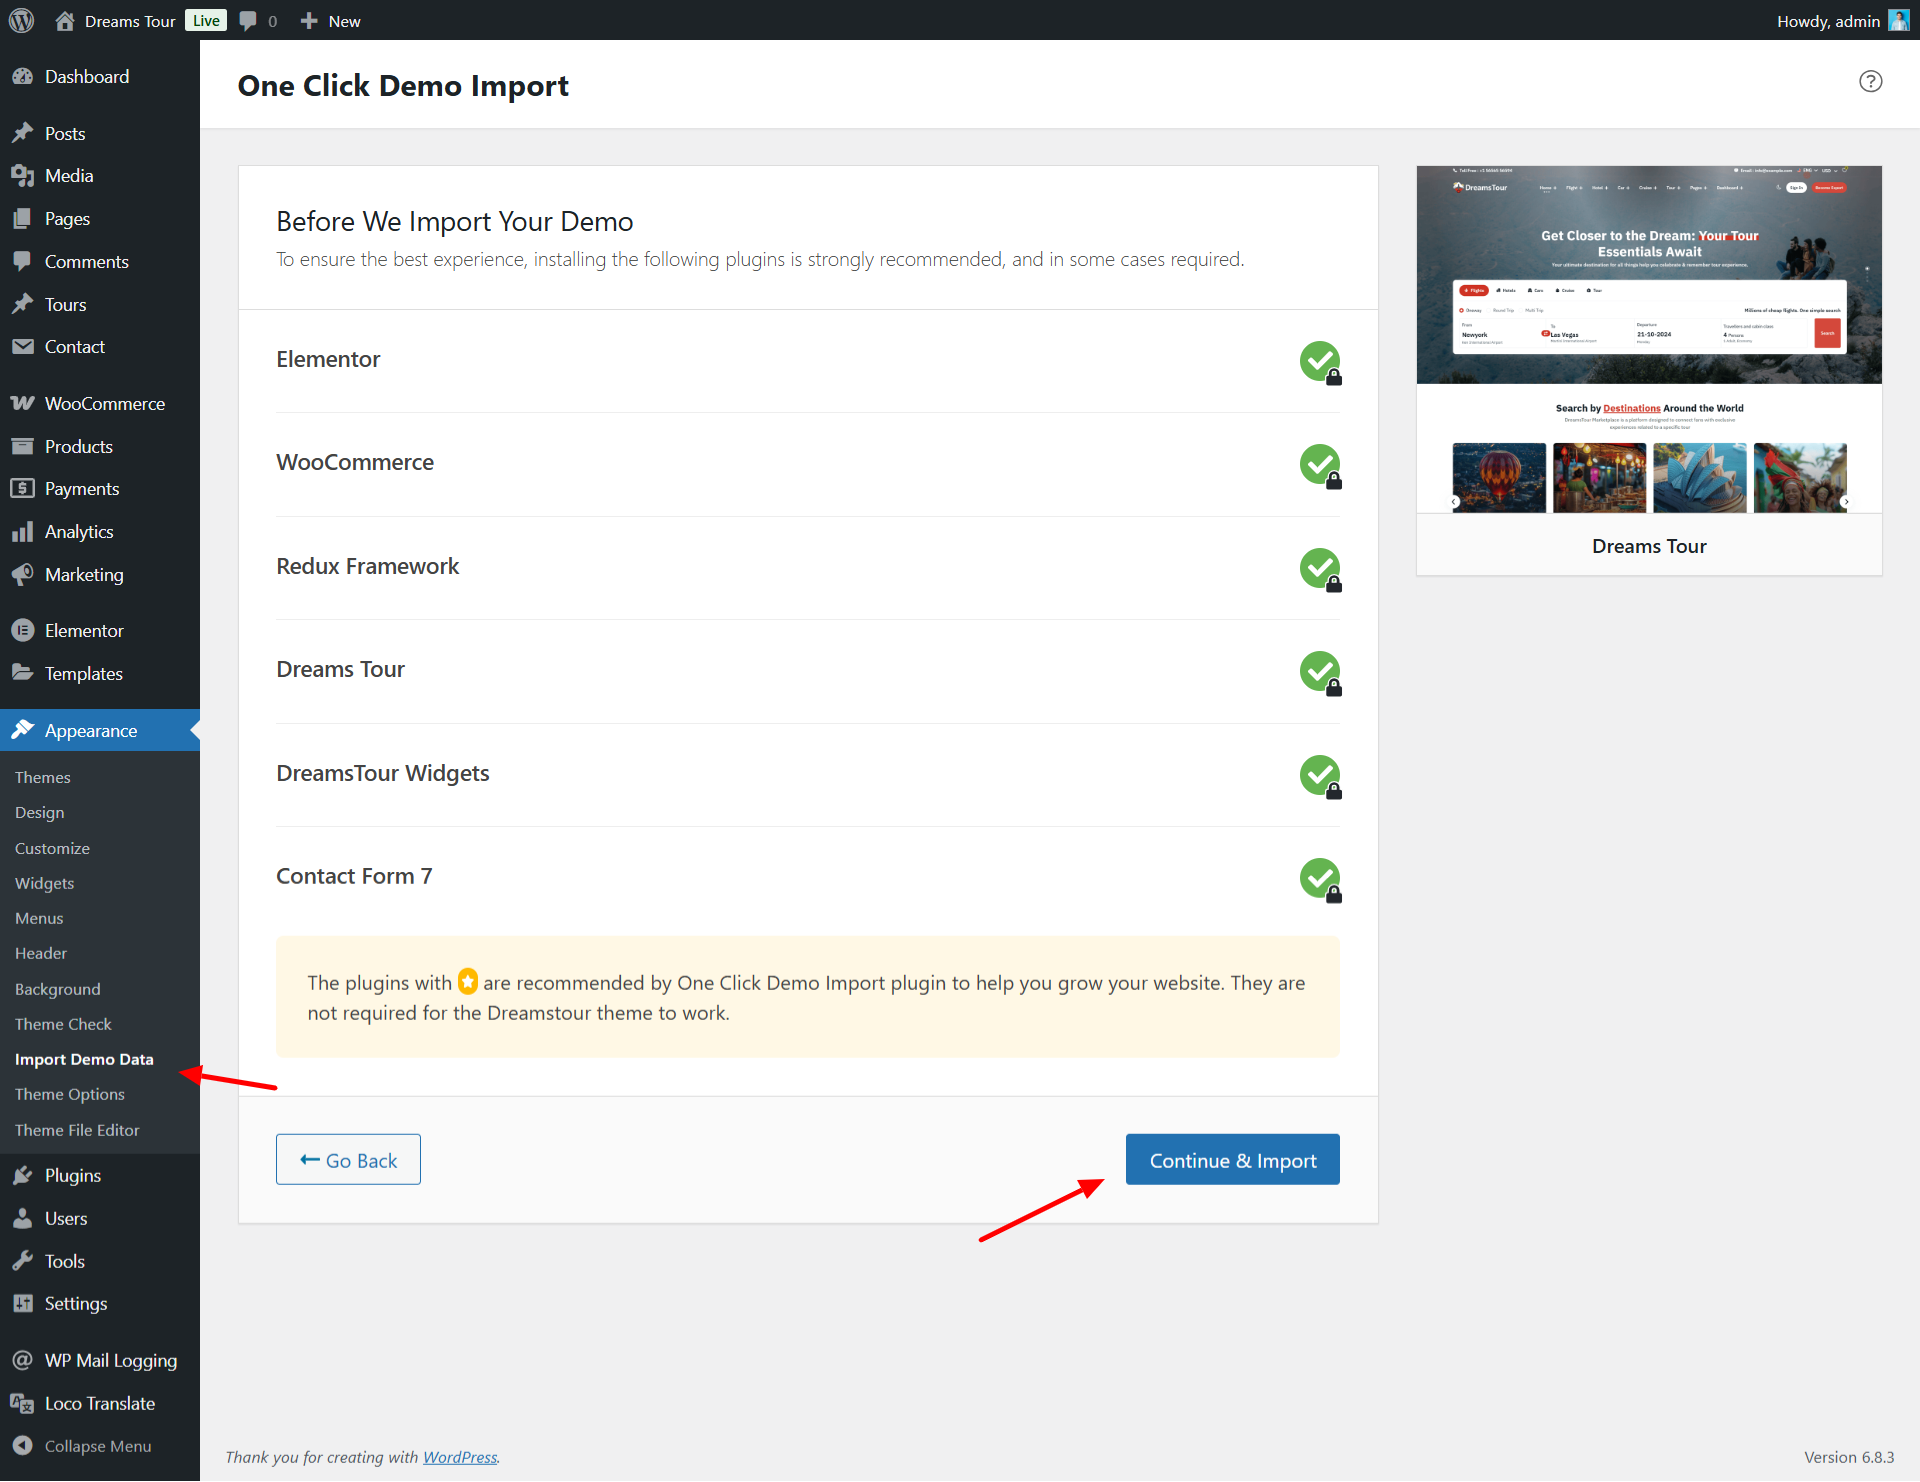This screenshot has height=1482, width=1920.
Task: Click the Dreams Tour demo preview thumbnail
Action: [1649, 340]
